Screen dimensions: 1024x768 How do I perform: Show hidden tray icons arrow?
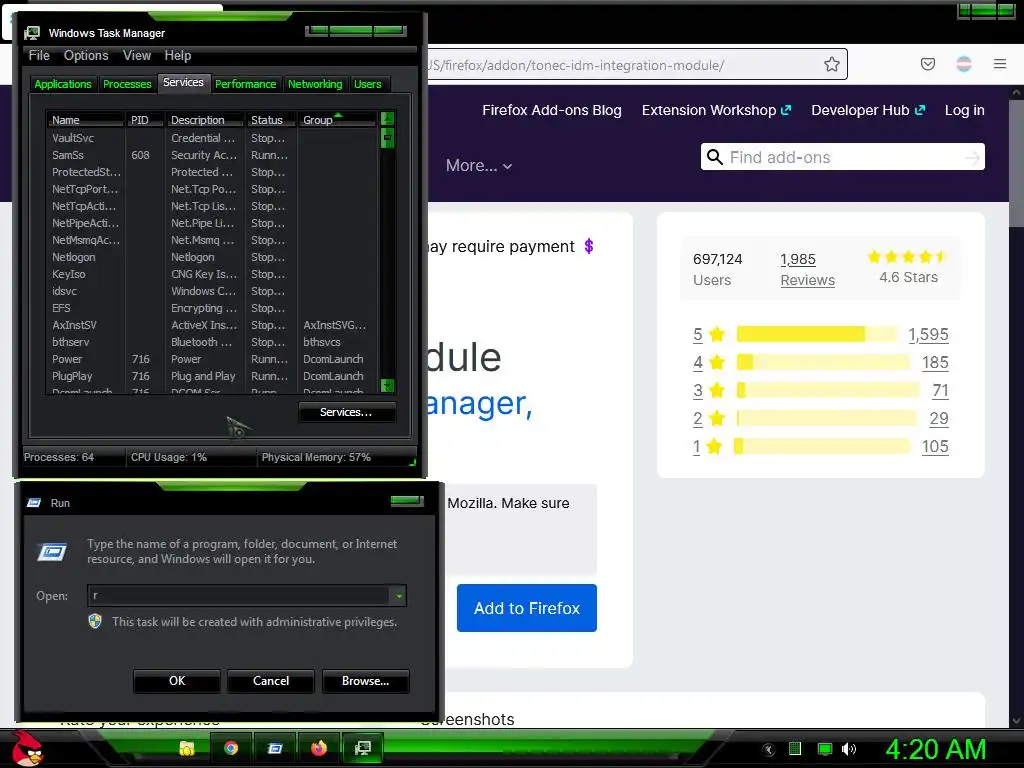point(769,750)
